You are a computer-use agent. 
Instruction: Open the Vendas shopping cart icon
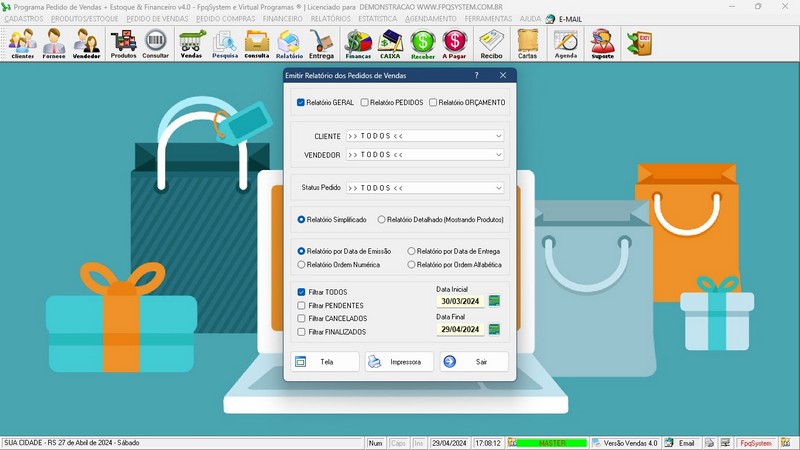[191, 44]
